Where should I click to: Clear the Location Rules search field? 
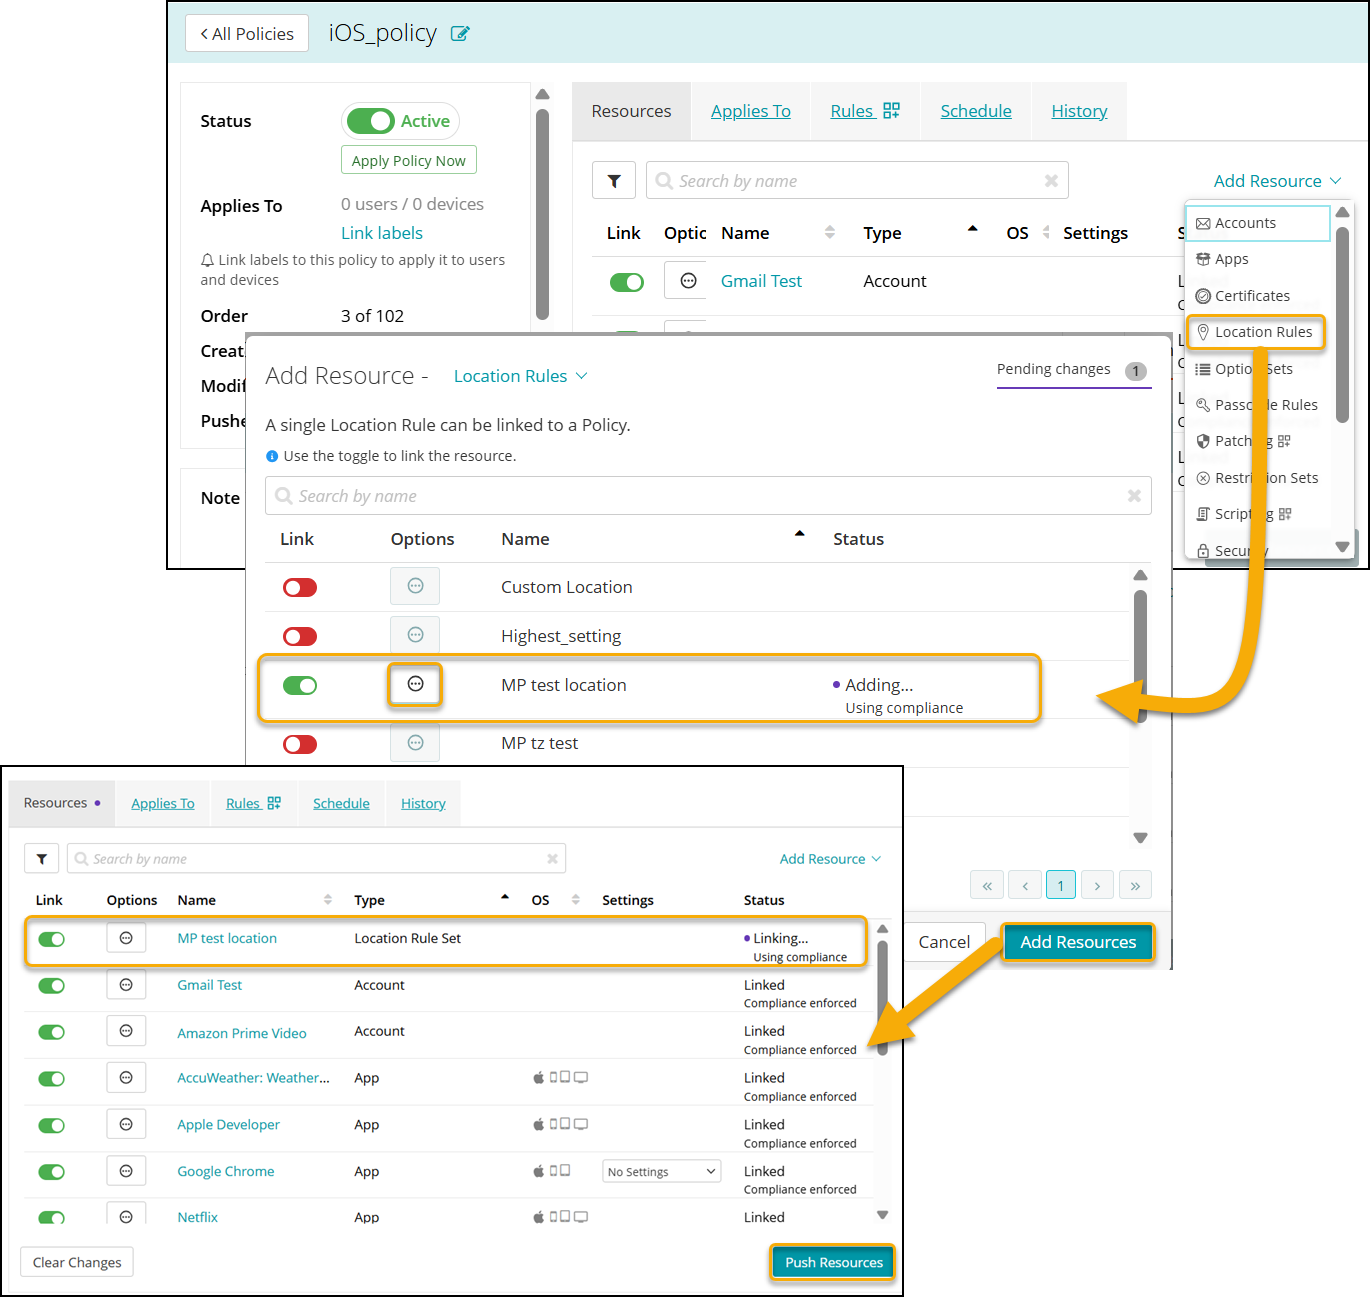[1134, 496]
